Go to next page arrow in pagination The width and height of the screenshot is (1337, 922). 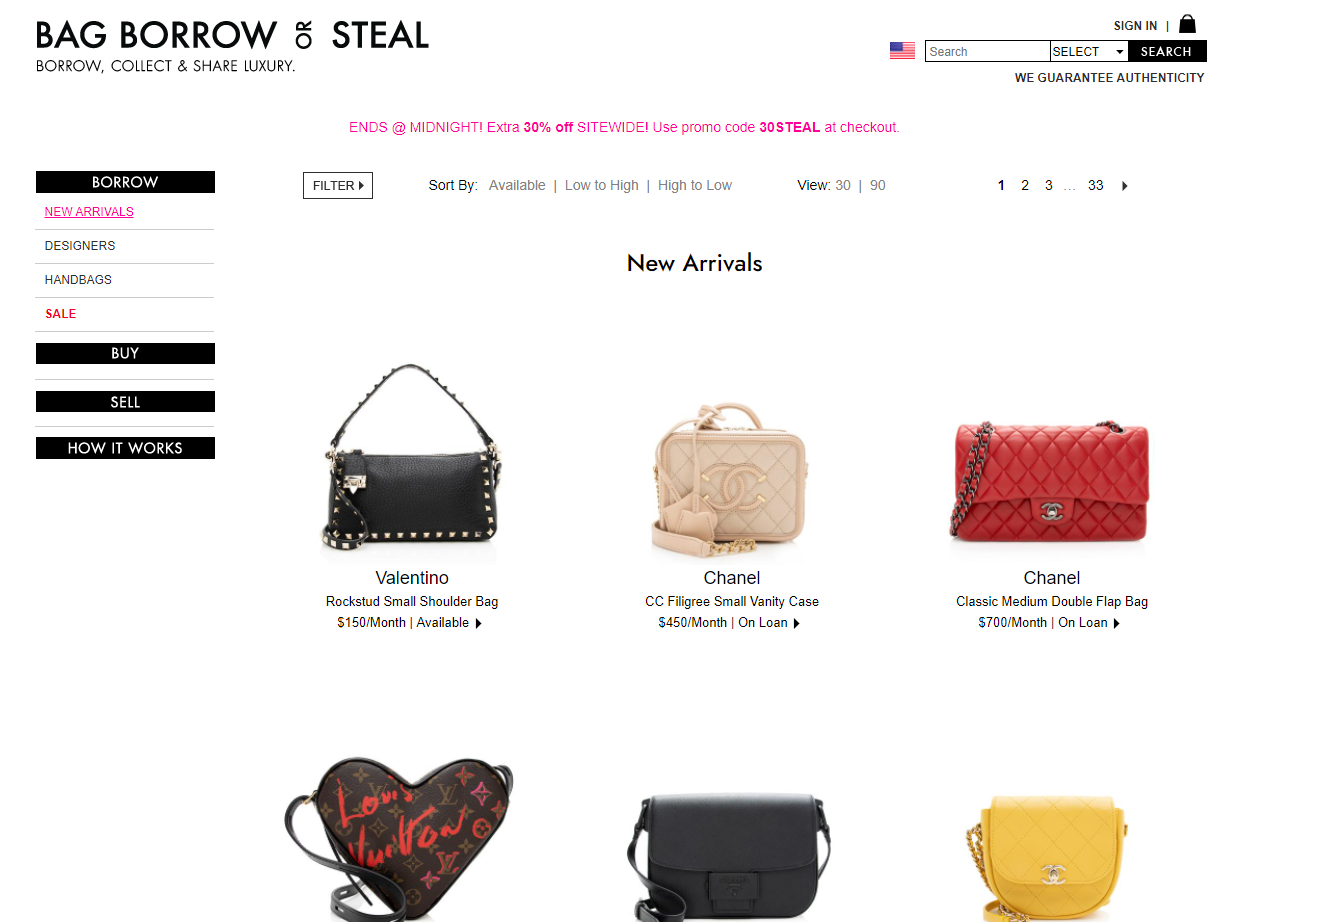point(1125,186)
